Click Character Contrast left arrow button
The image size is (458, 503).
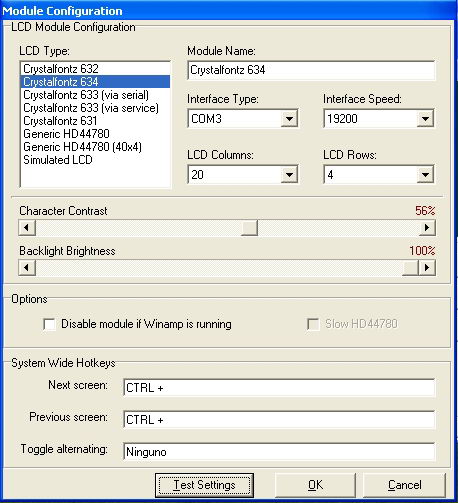(27, 228)
